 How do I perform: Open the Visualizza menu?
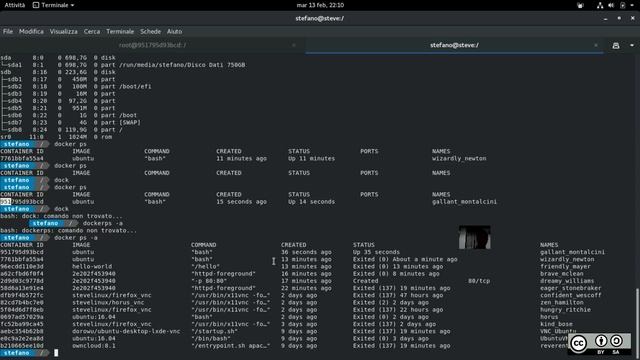tap(64, 31)
